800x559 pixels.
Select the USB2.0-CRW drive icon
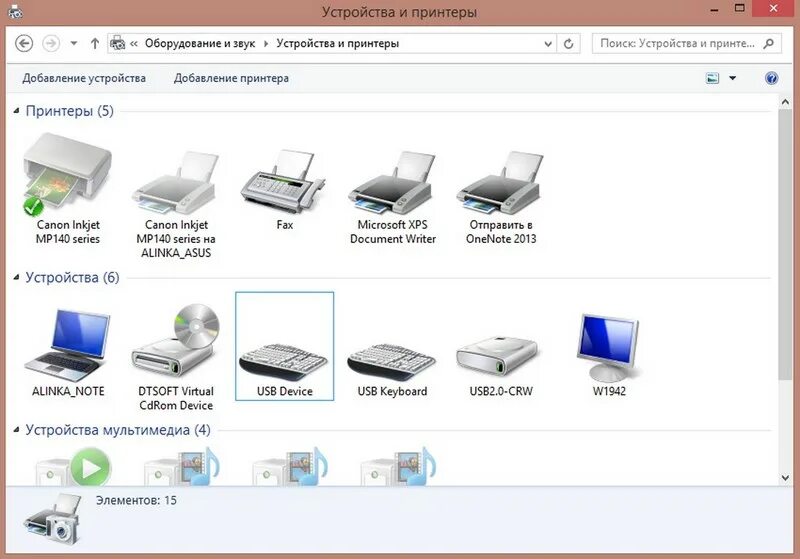[x=497, y=357]
